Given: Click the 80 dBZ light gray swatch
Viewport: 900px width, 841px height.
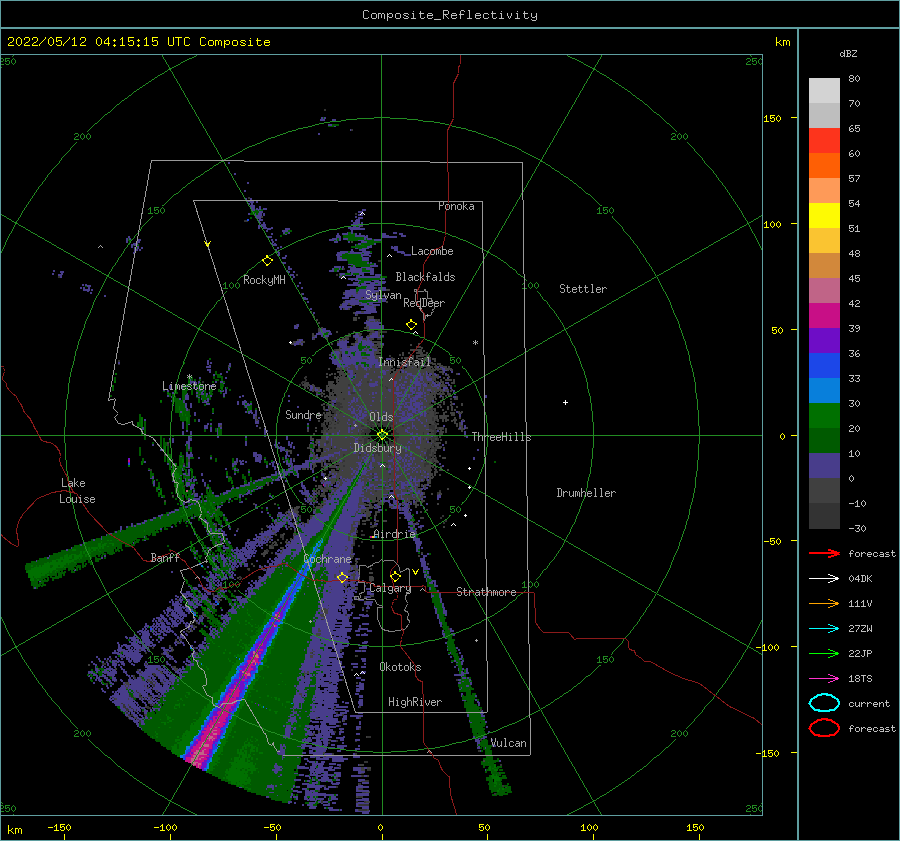Looking at the screenshot, I should [x=824, y=90].
